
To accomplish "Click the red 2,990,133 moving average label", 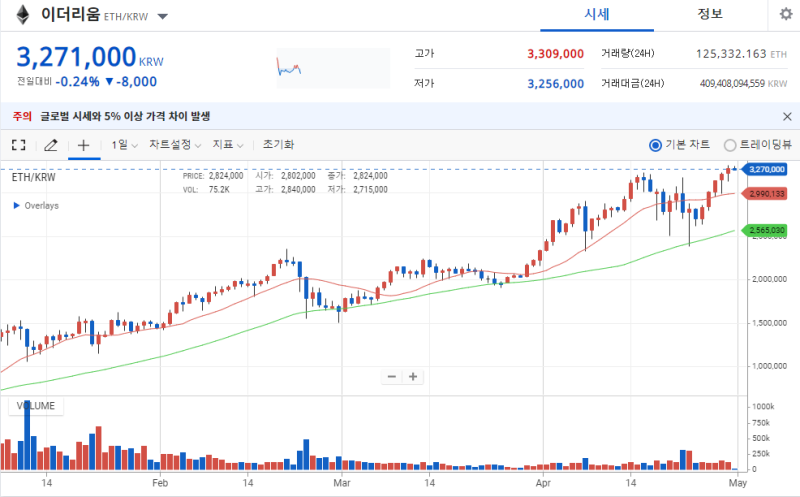I will pos(764,194).
